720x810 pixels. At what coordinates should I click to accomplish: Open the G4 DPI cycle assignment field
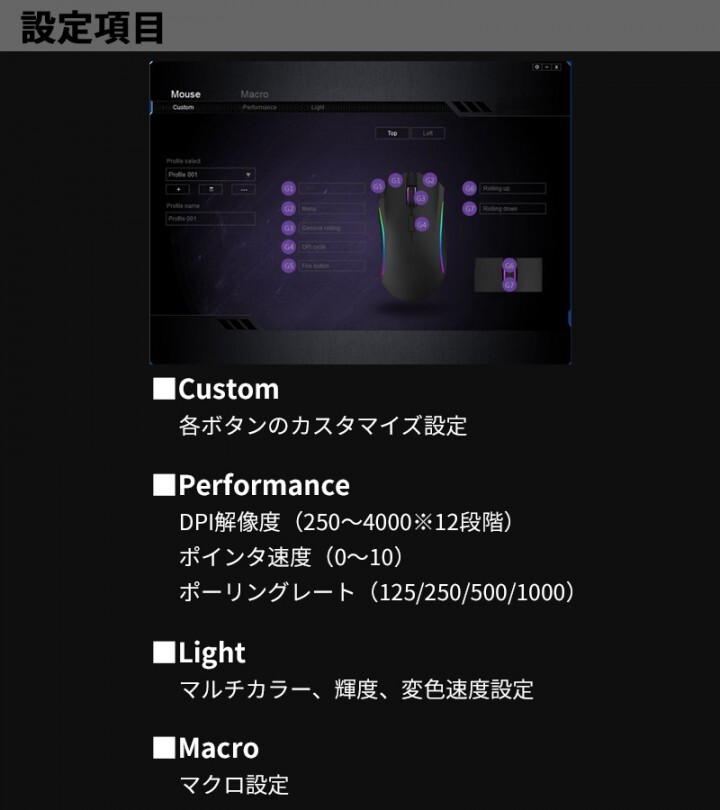(332, 247)
